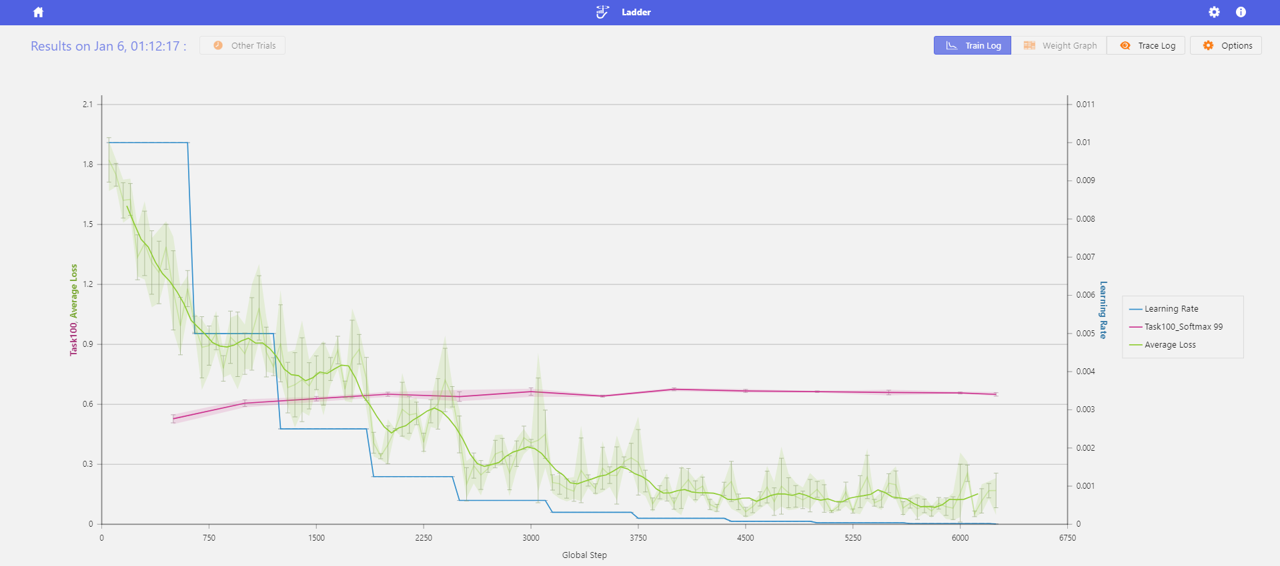Go to the home page icon
This screenshot has width=1280, height=566.
point(38,13)
